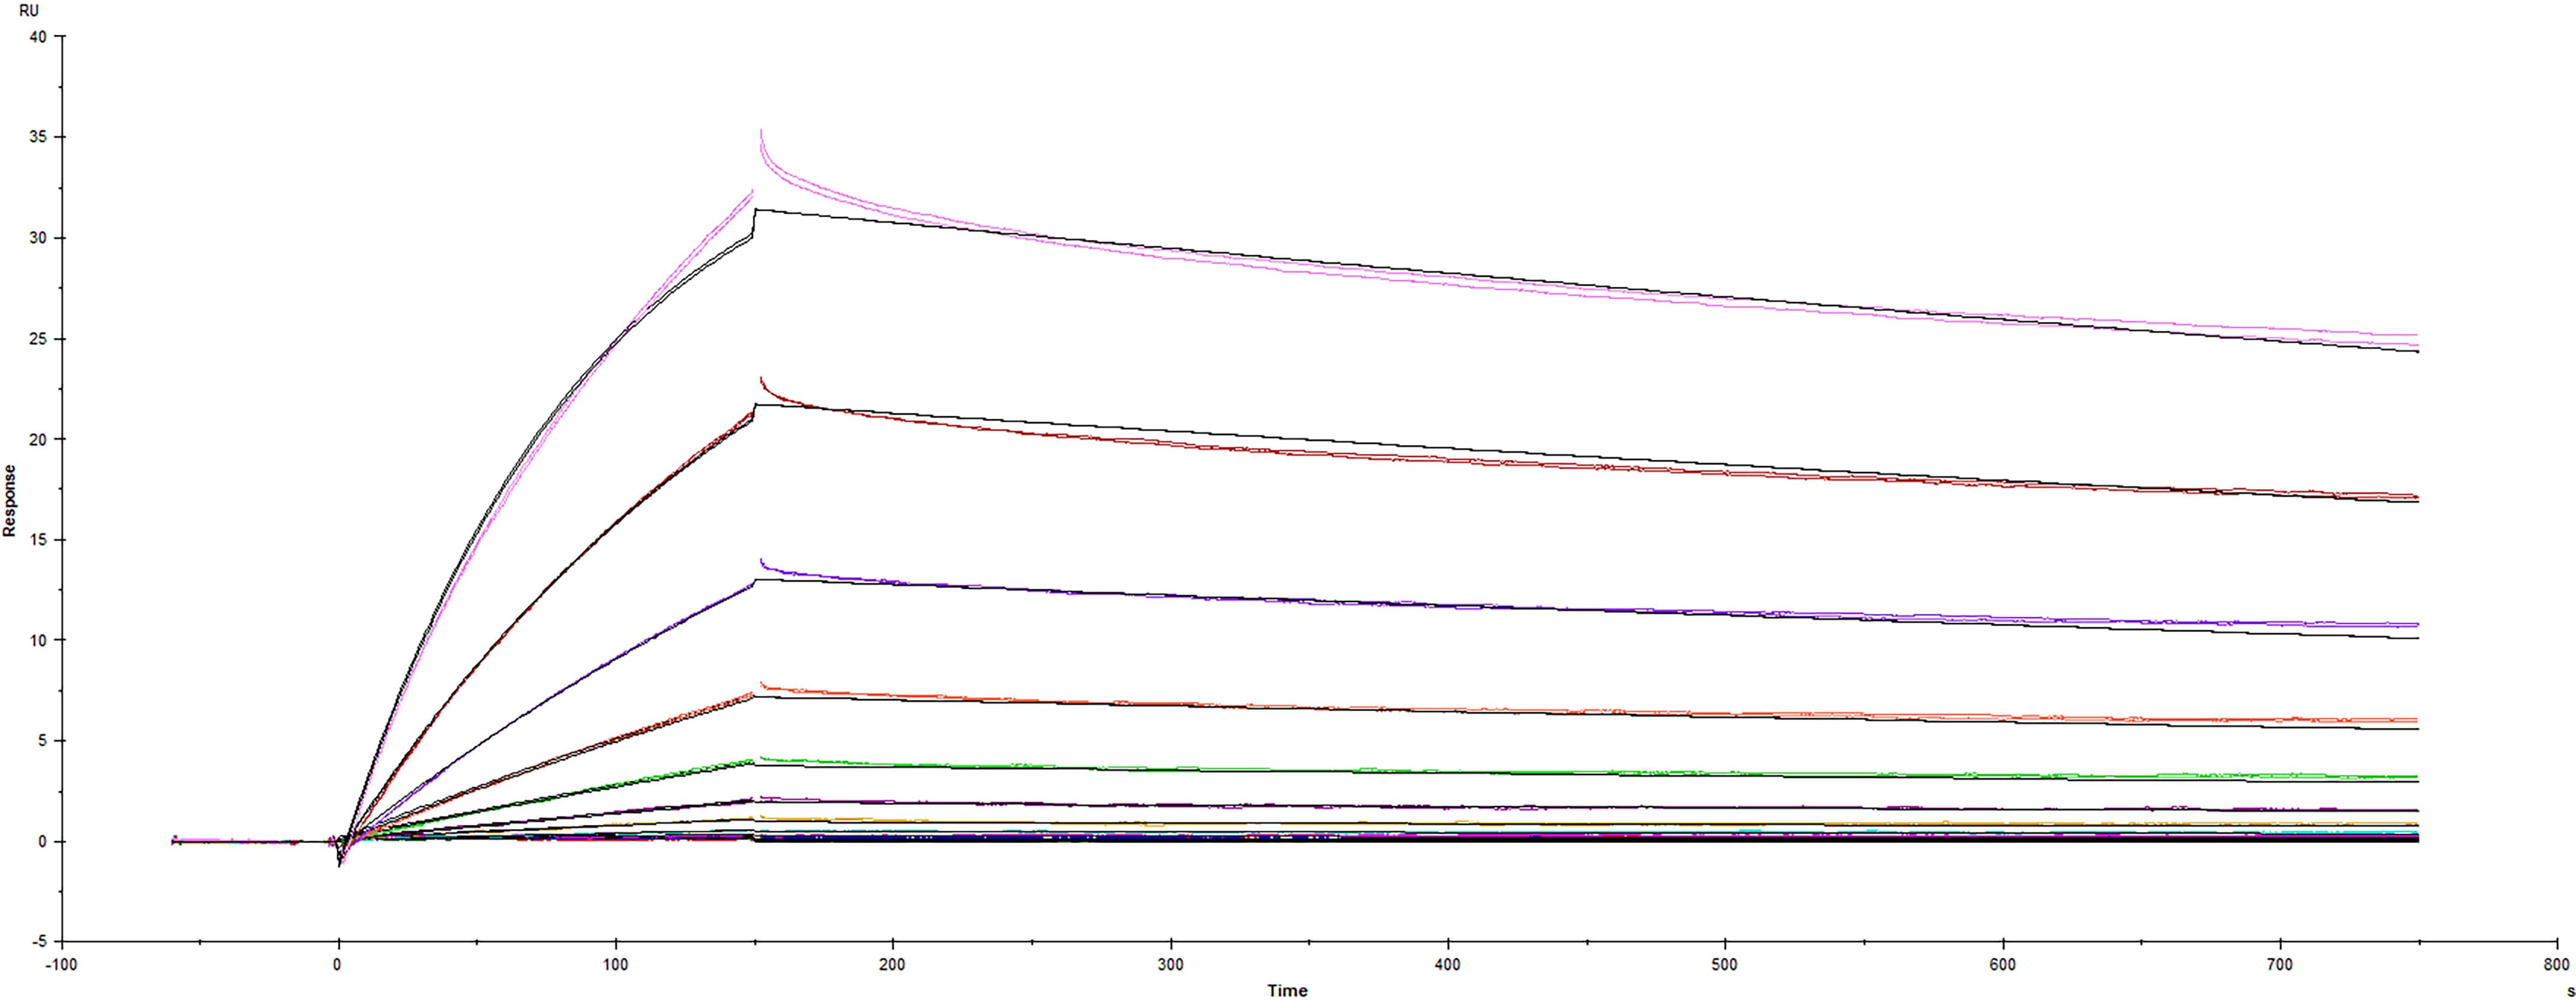Click the dissociation peak of the magenta curve
Screen dimensions: 2576x1001
[760, 130]
